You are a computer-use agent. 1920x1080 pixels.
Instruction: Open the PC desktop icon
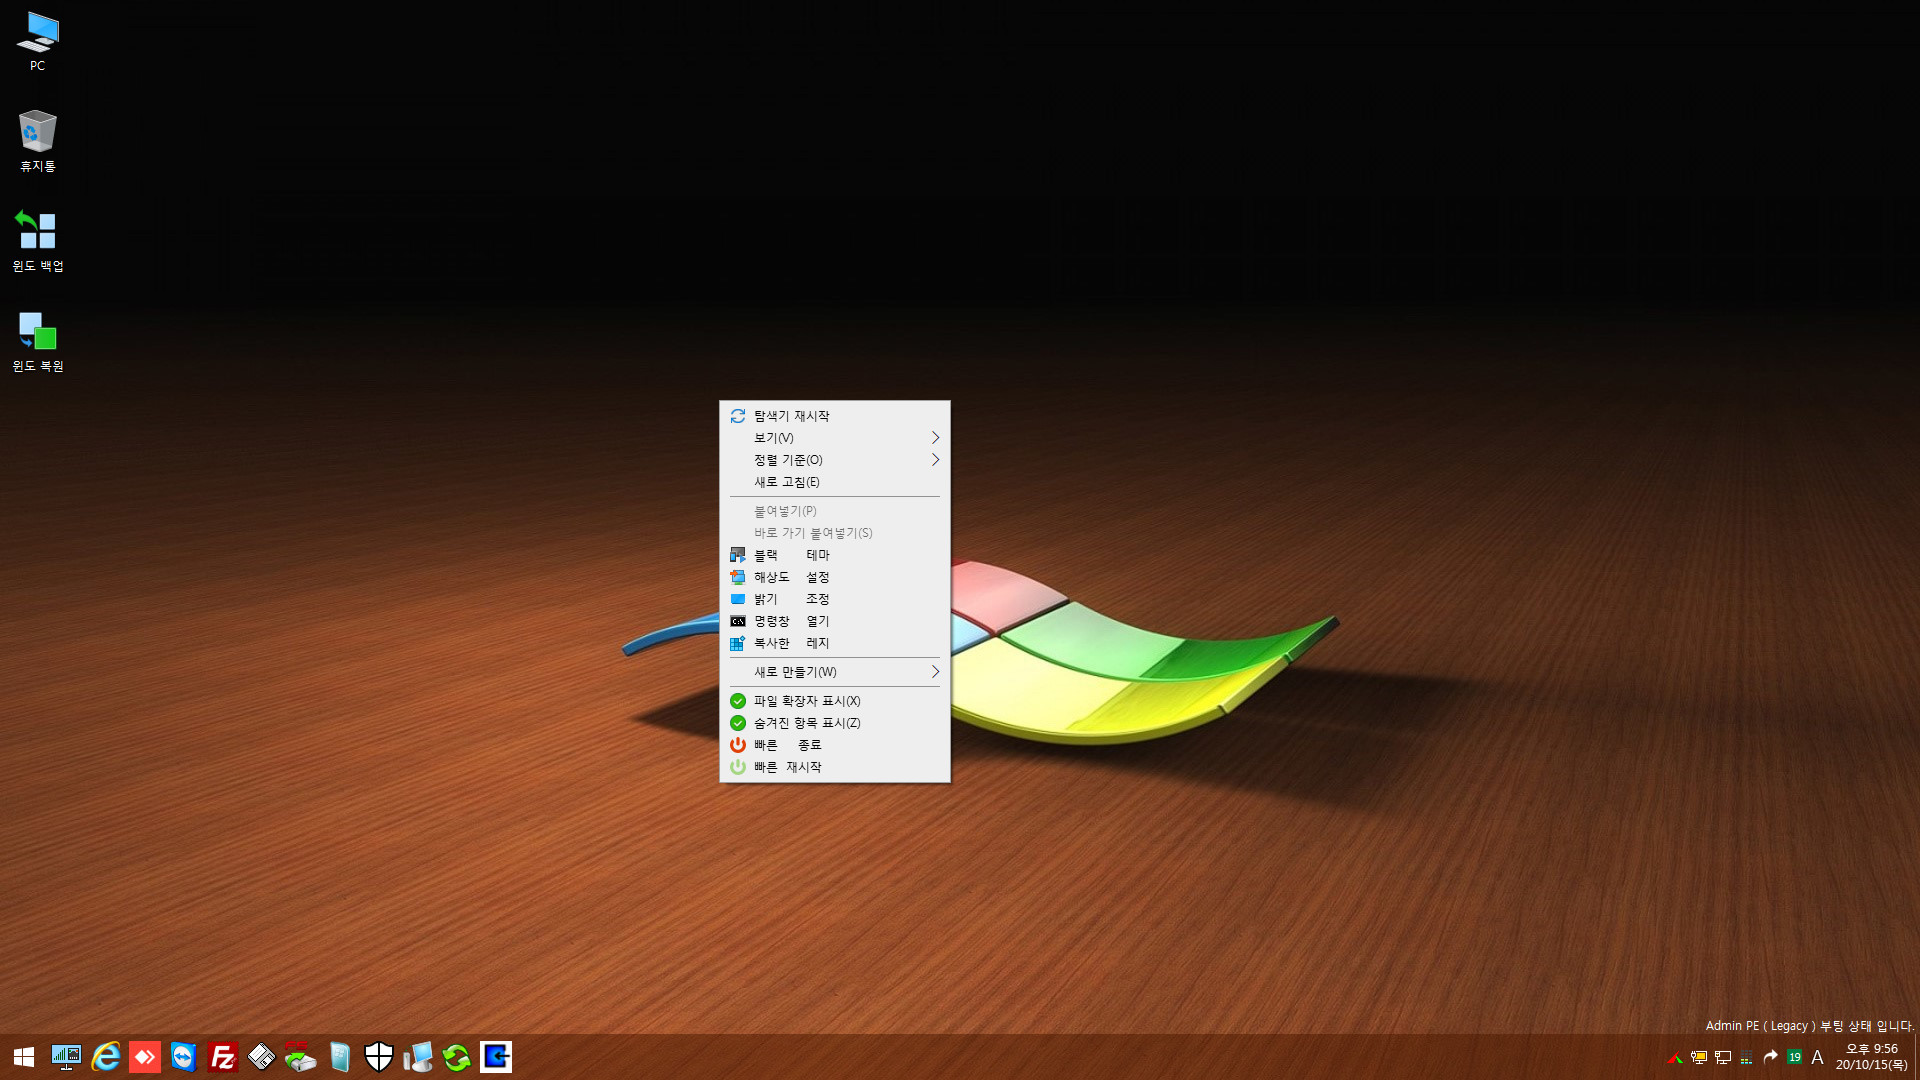[38, 42]
